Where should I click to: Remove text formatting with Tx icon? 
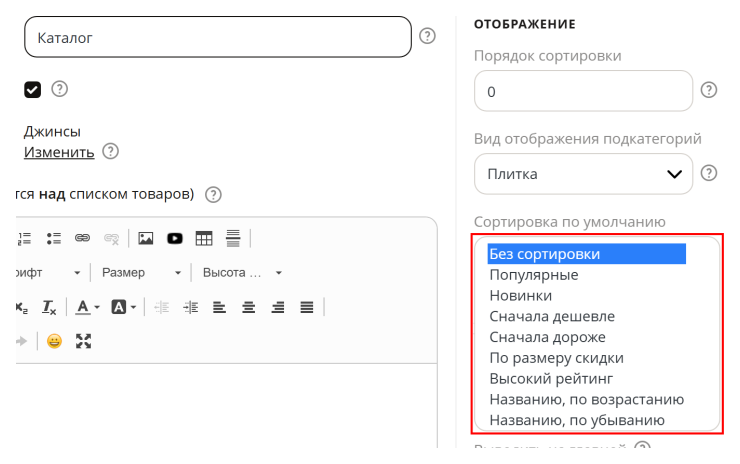49,308
